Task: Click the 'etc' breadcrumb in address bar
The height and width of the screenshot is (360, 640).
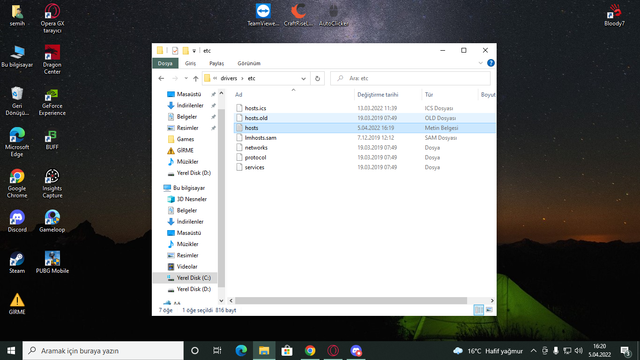Action: click(x=251, y=78)
